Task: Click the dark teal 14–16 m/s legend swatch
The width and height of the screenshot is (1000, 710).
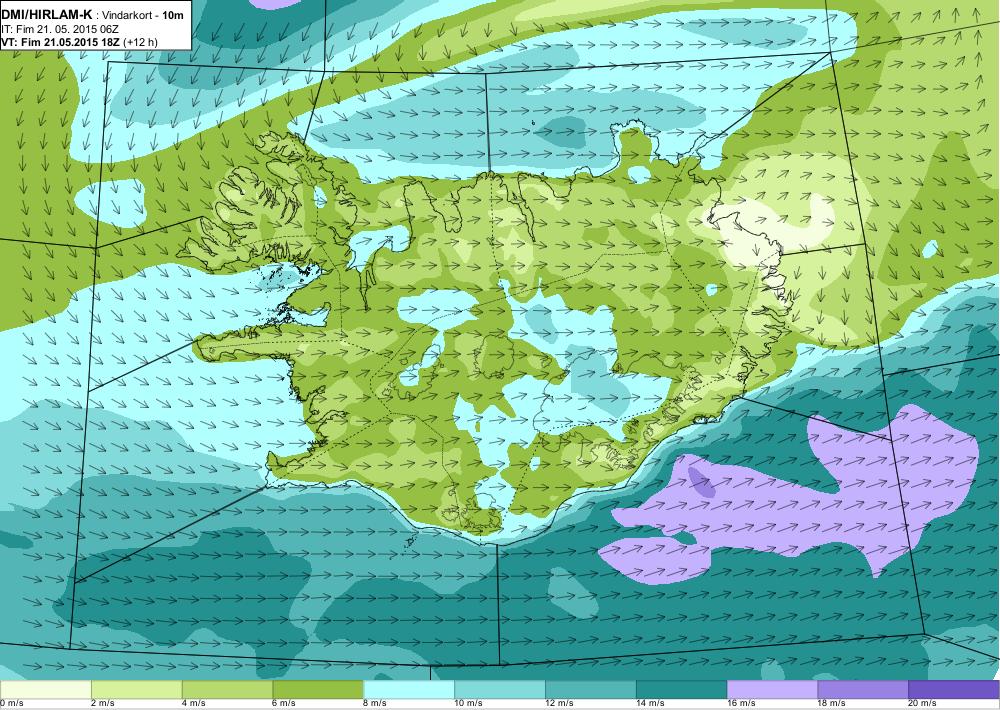Action: pyautogui.click(x=681, y=690)
